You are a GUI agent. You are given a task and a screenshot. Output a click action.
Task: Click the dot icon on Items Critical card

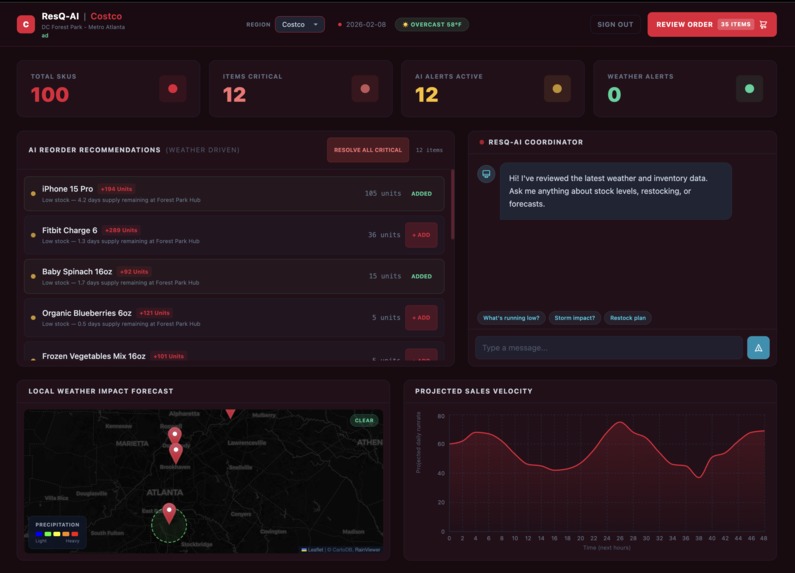coord(365,89)
